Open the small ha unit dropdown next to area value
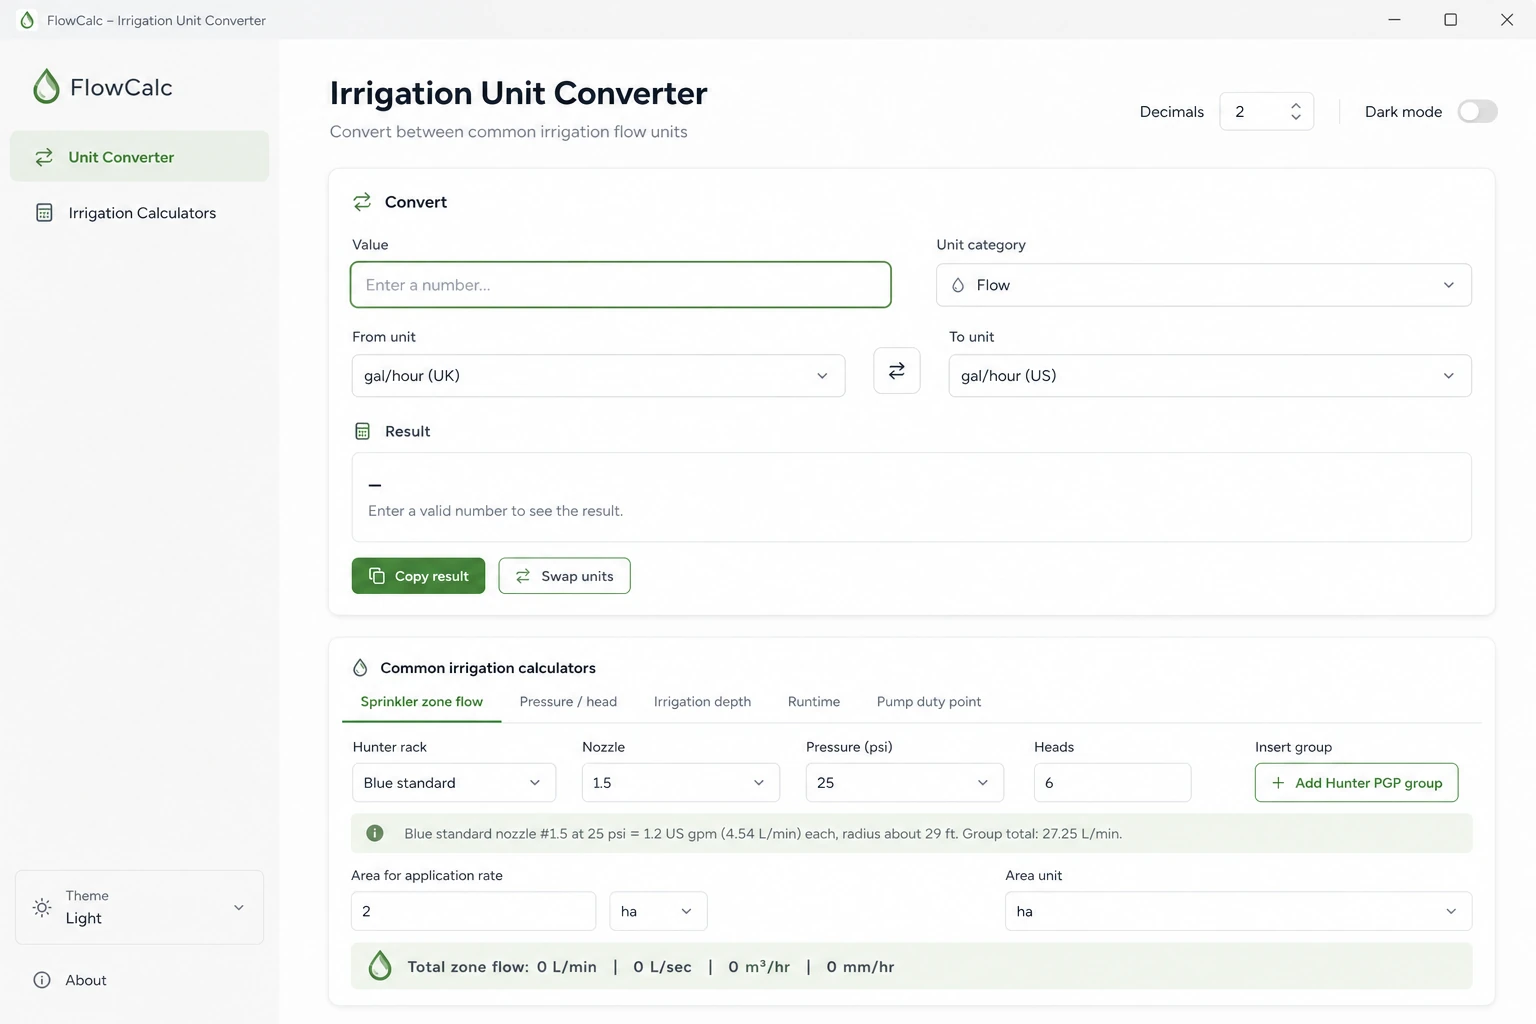The width and height of the screenshot is (1536, 1024). pos(658,911)
